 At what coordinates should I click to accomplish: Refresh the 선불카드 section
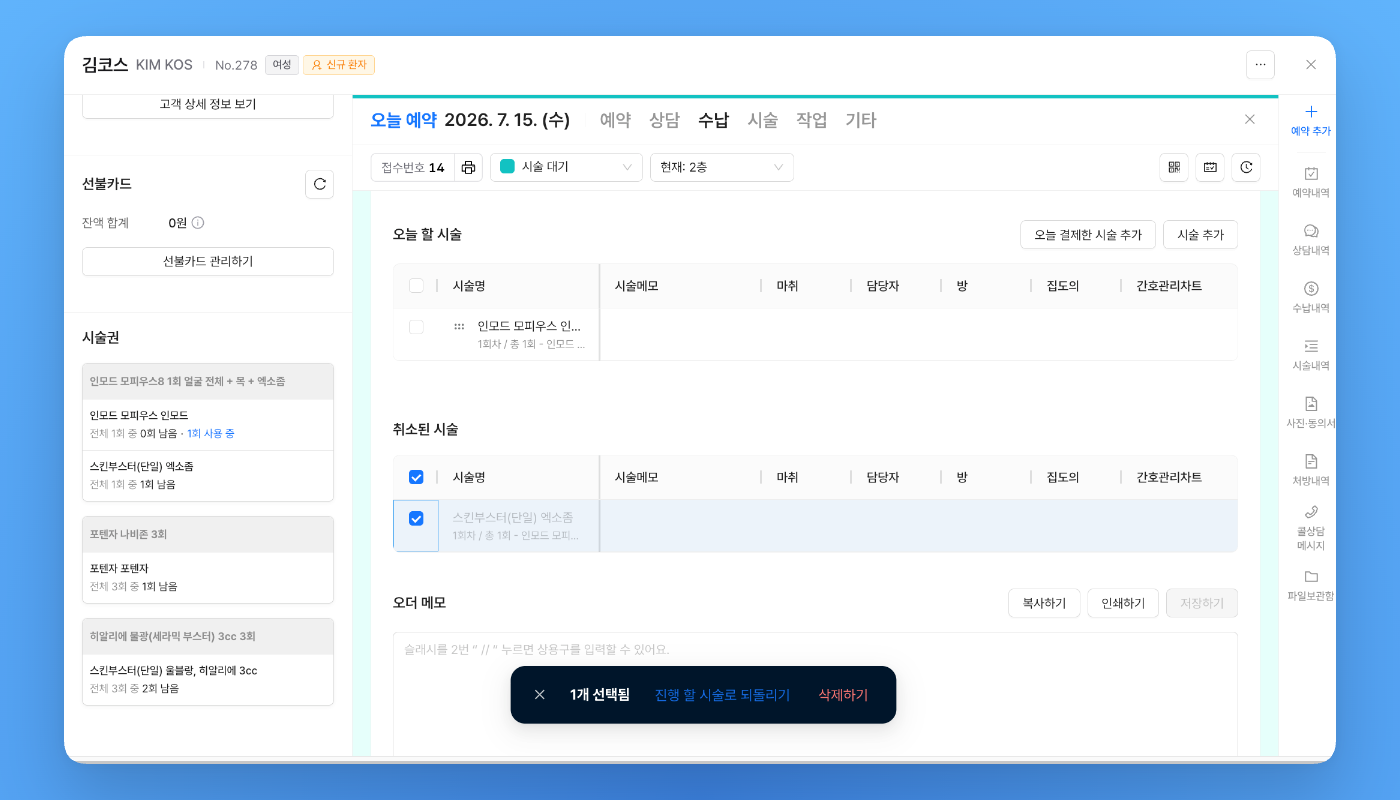pos(319,184)
